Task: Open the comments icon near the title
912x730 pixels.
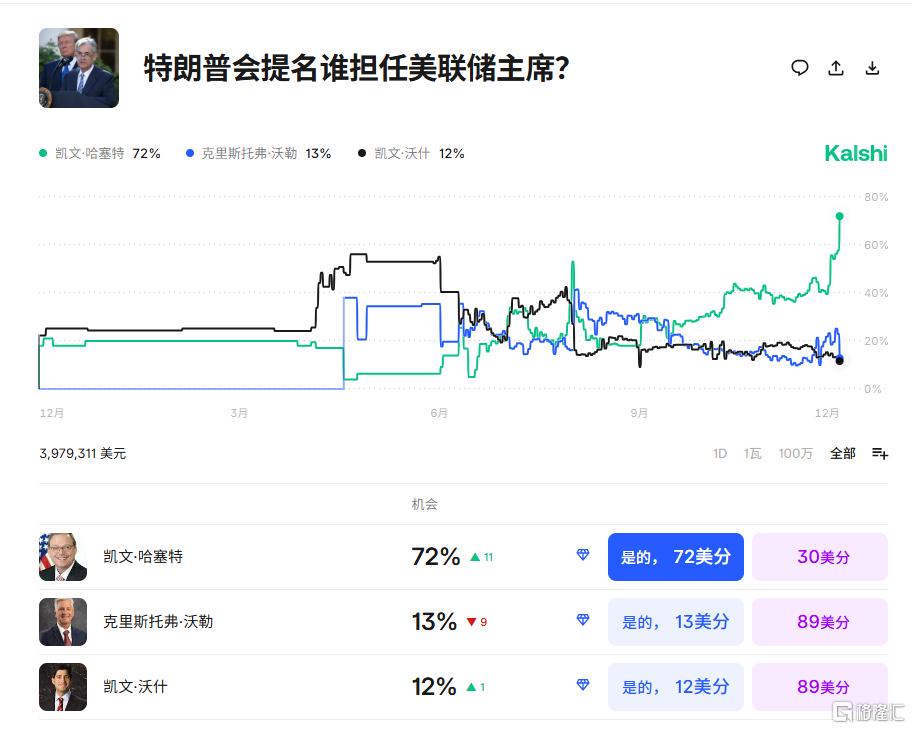Action: 800,68
